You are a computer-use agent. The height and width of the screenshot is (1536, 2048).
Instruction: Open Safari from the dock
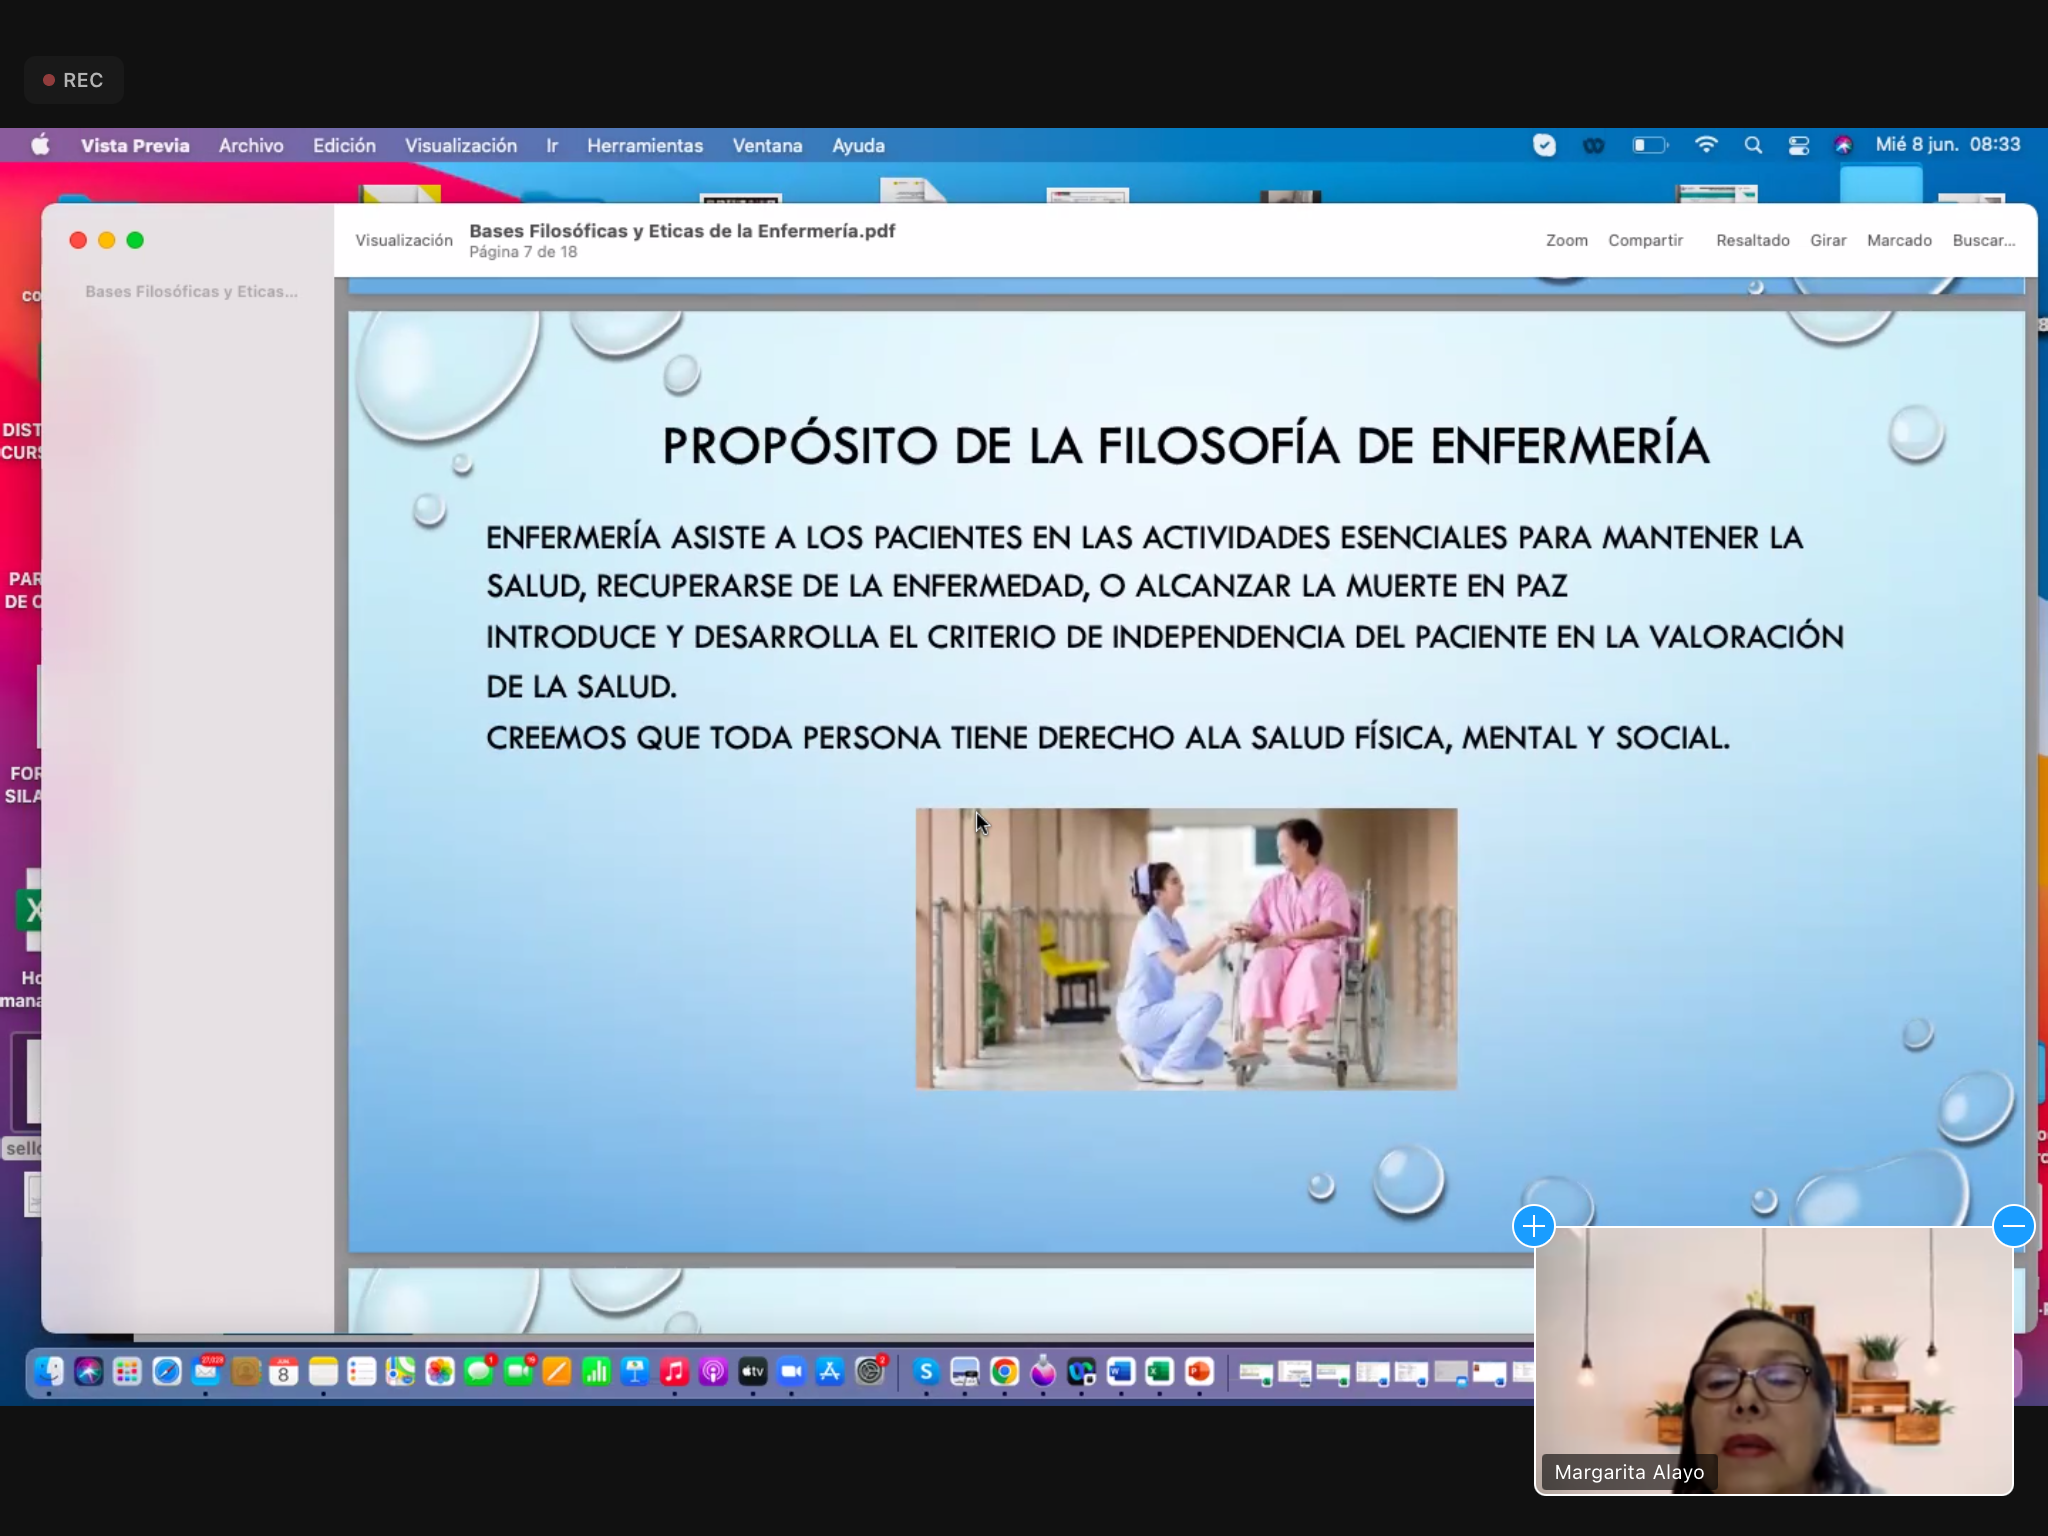point(167,1372)
